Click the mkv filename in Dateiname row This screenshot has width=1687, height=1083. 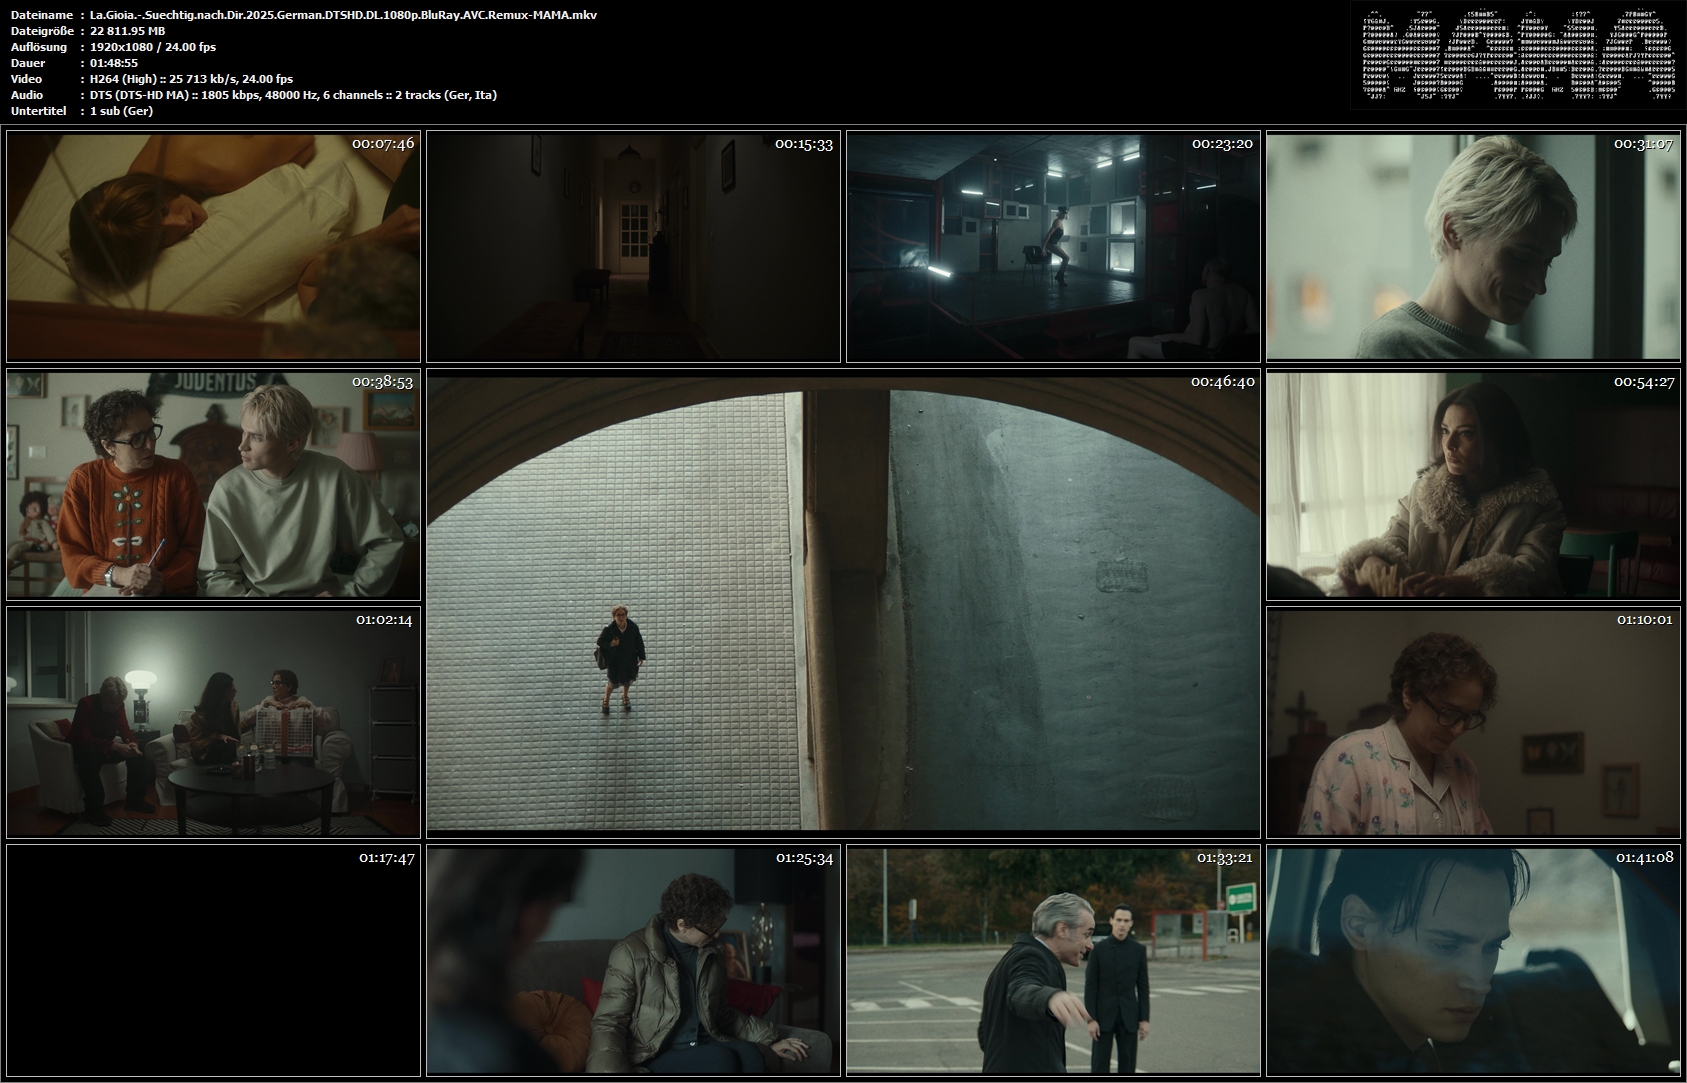coord(343,15)
